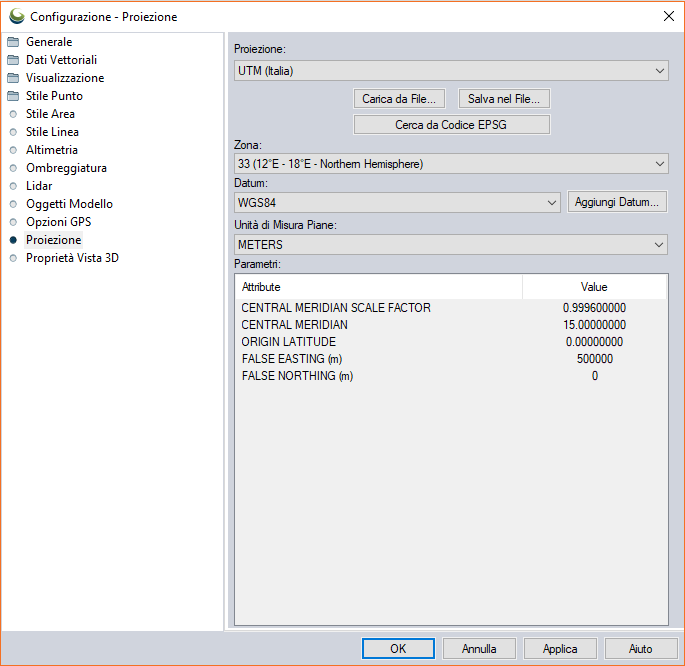The width and height of the screenshot is (685, 666).
Task: Click the Carica da File button
Action: [398, 99]
